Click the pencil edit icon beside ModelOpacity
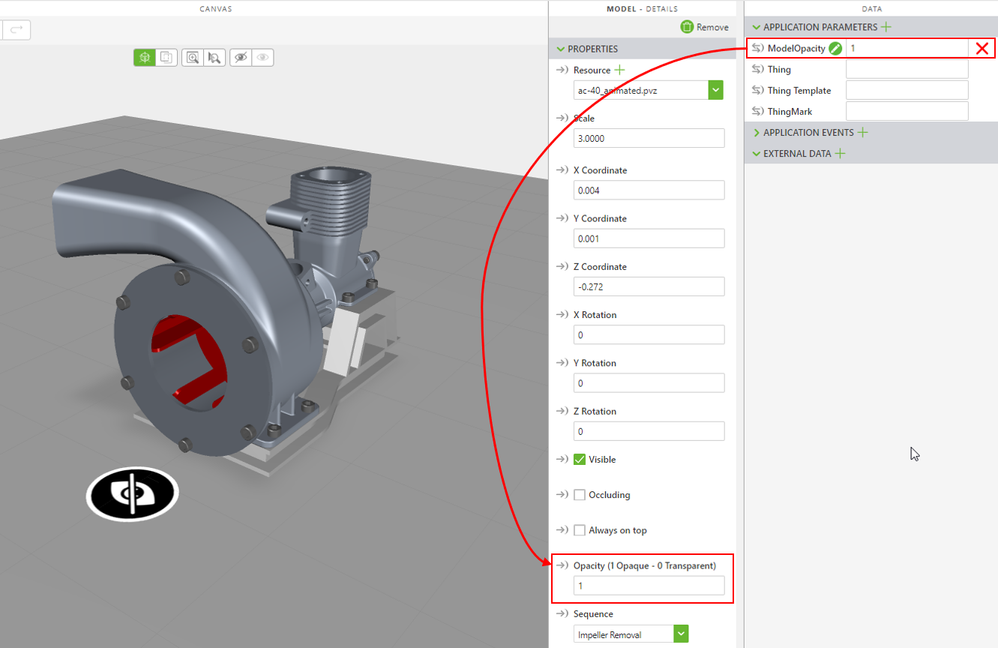Screen dimensions: 998x648 click(x=835, y=48)
